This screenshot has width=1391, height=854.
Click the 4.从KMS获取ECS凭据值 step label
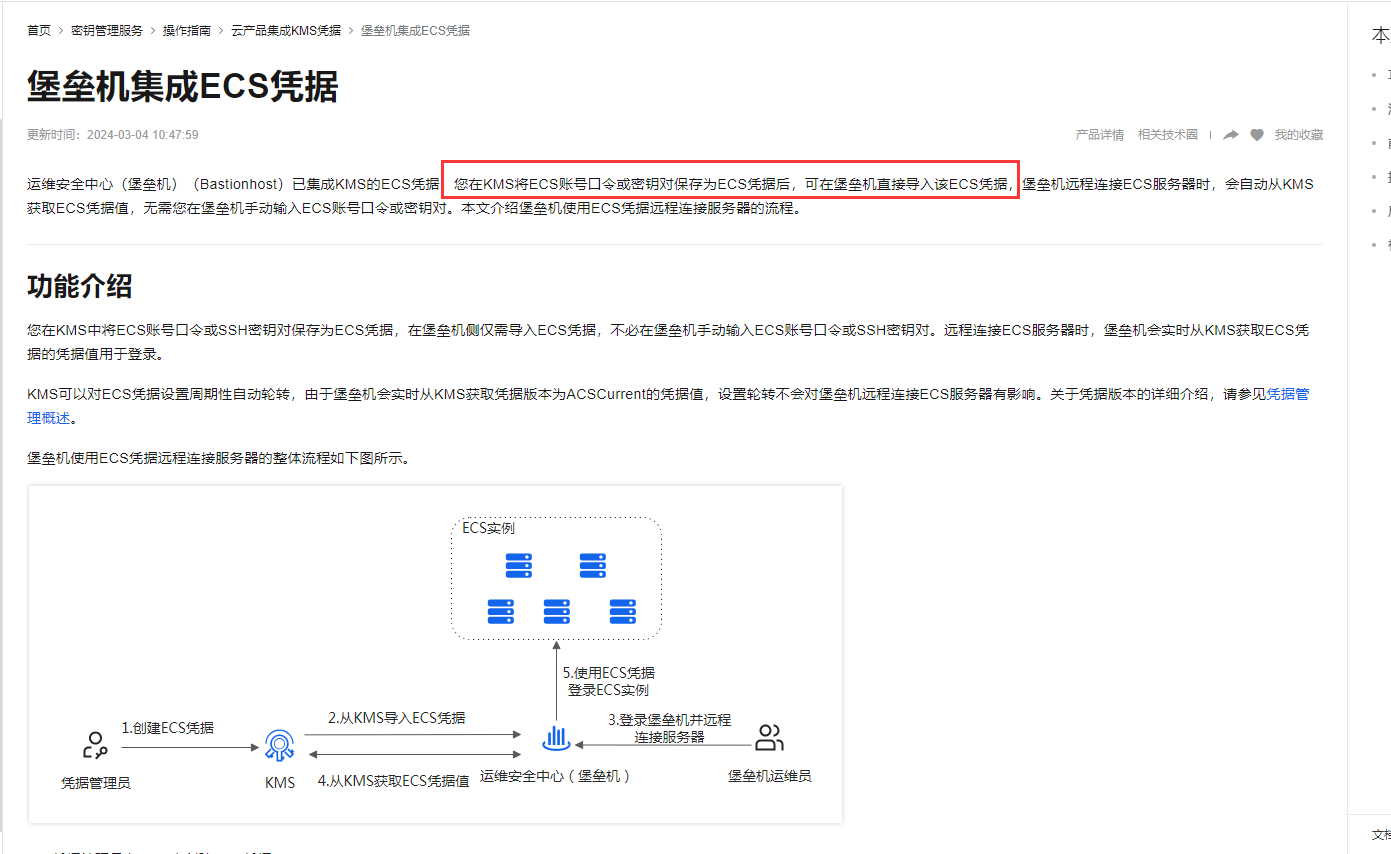(393, 781)
